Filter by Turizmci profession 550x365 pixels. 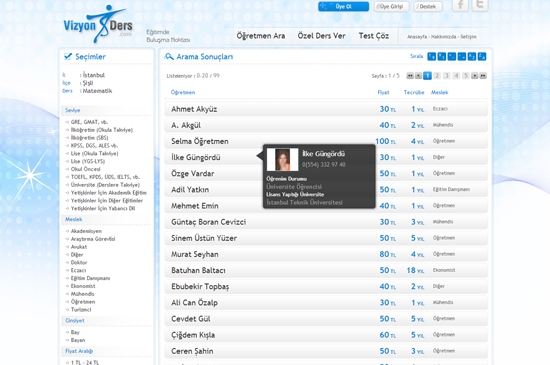(x=81, y=310)
